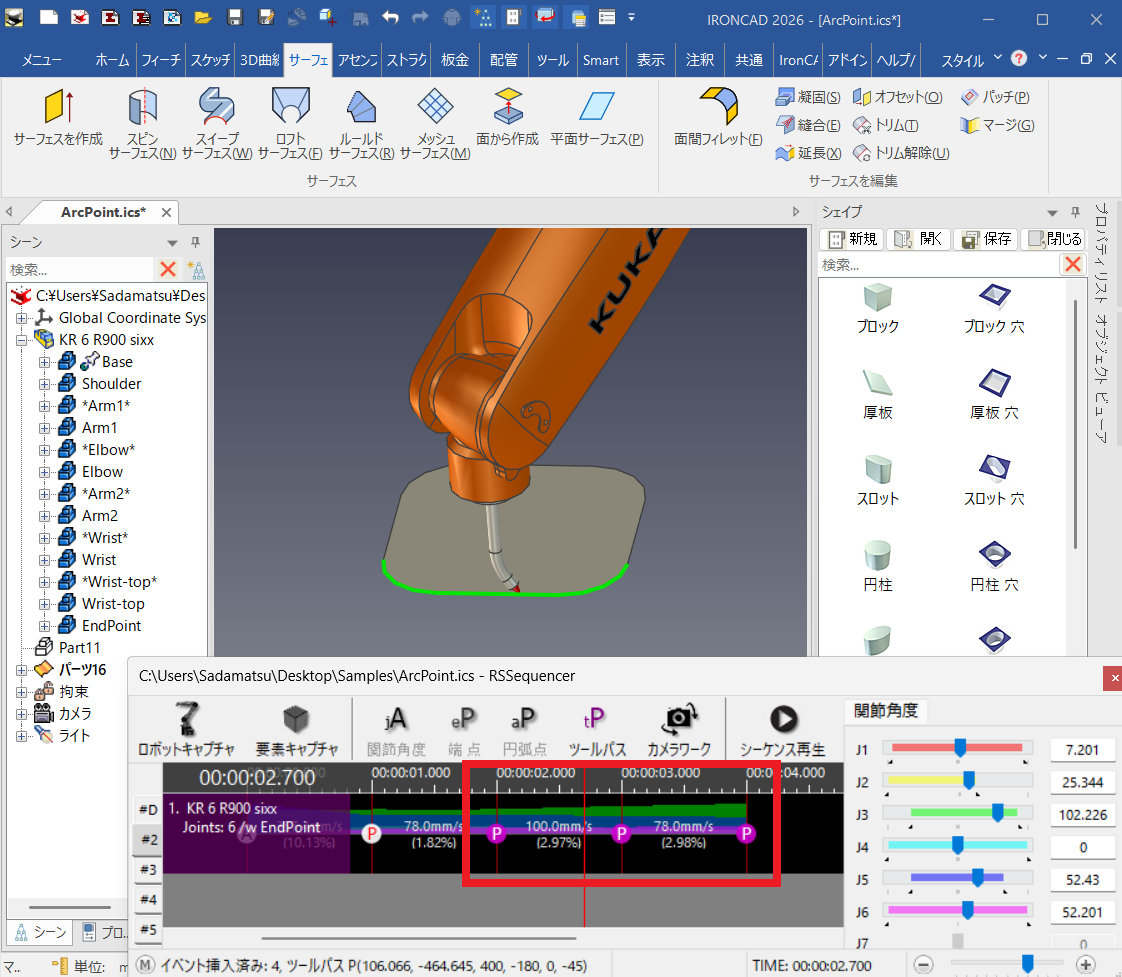Viewport: 1122px width, 977px height.
Task: Click the 円弧点 sequencer tool
Action: pyautogui.click(x=525, y=730)
